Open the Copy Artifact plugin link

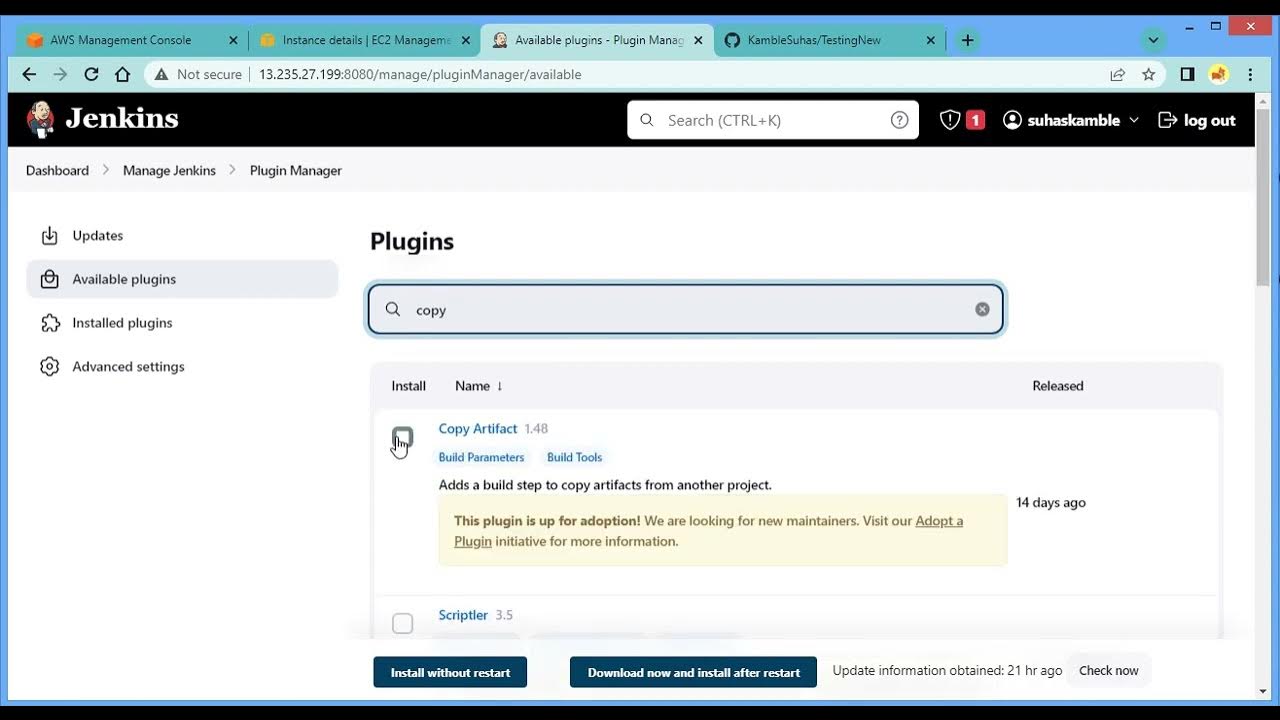[478, 429]
